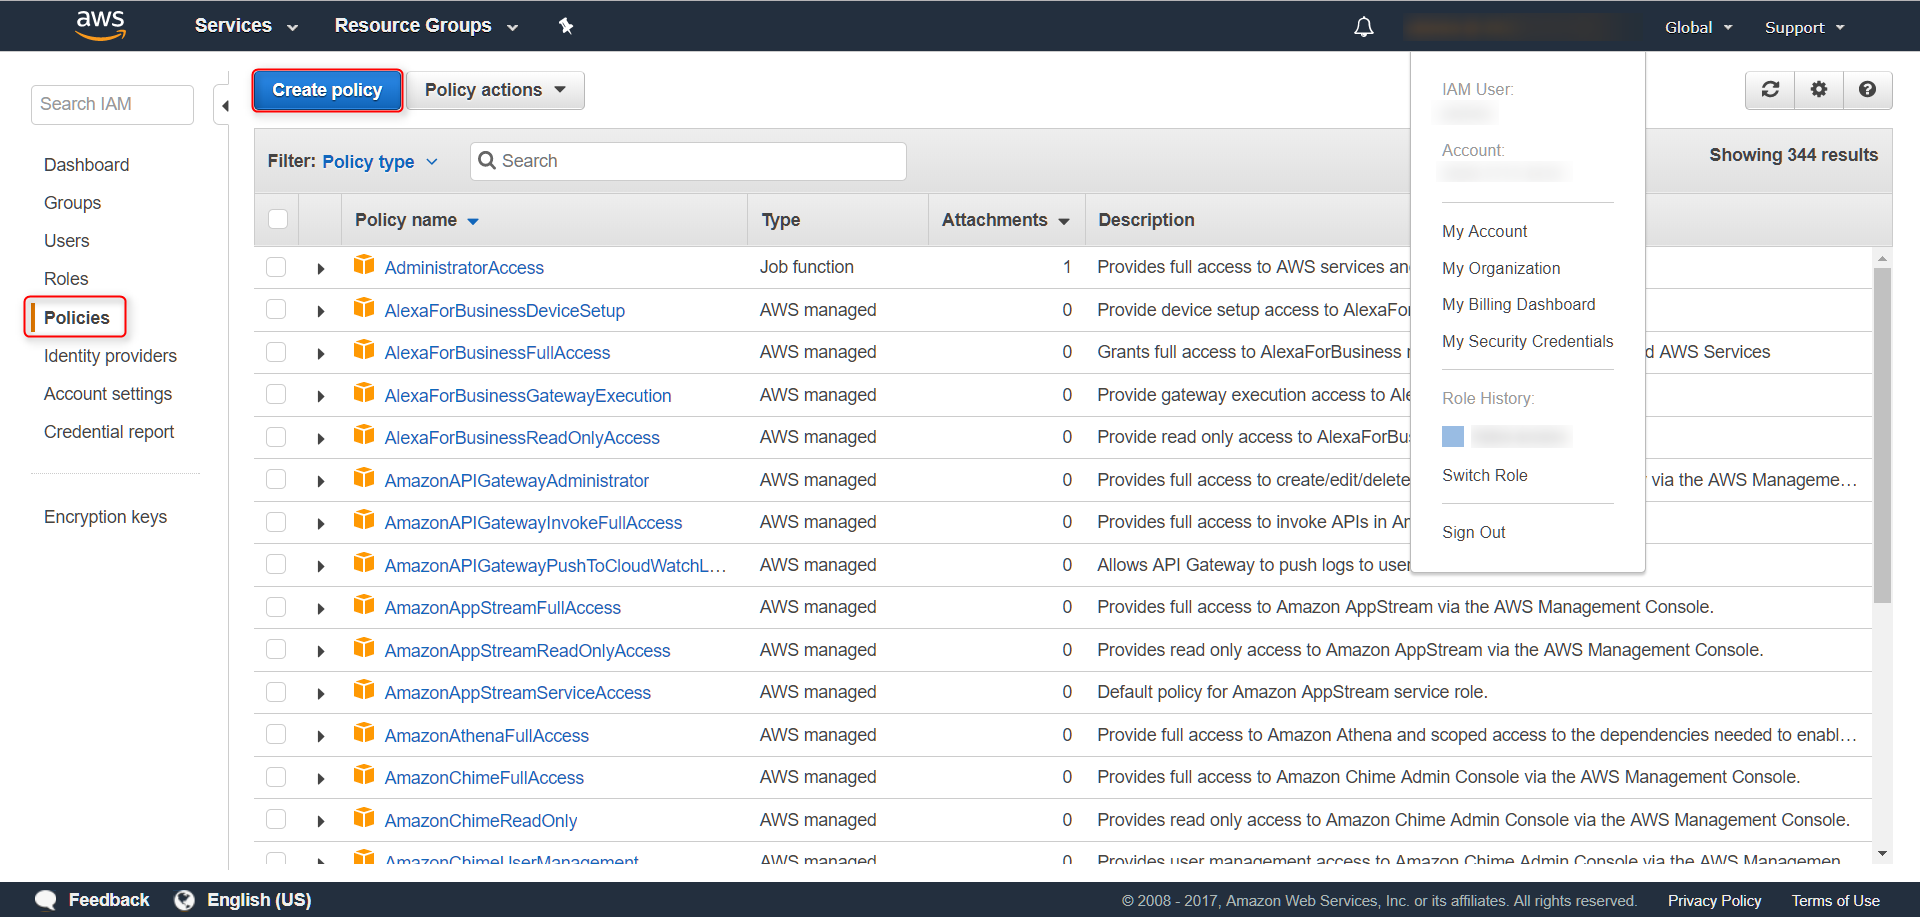
Task: Sort by the Policy name column
Action: [416, 220]
